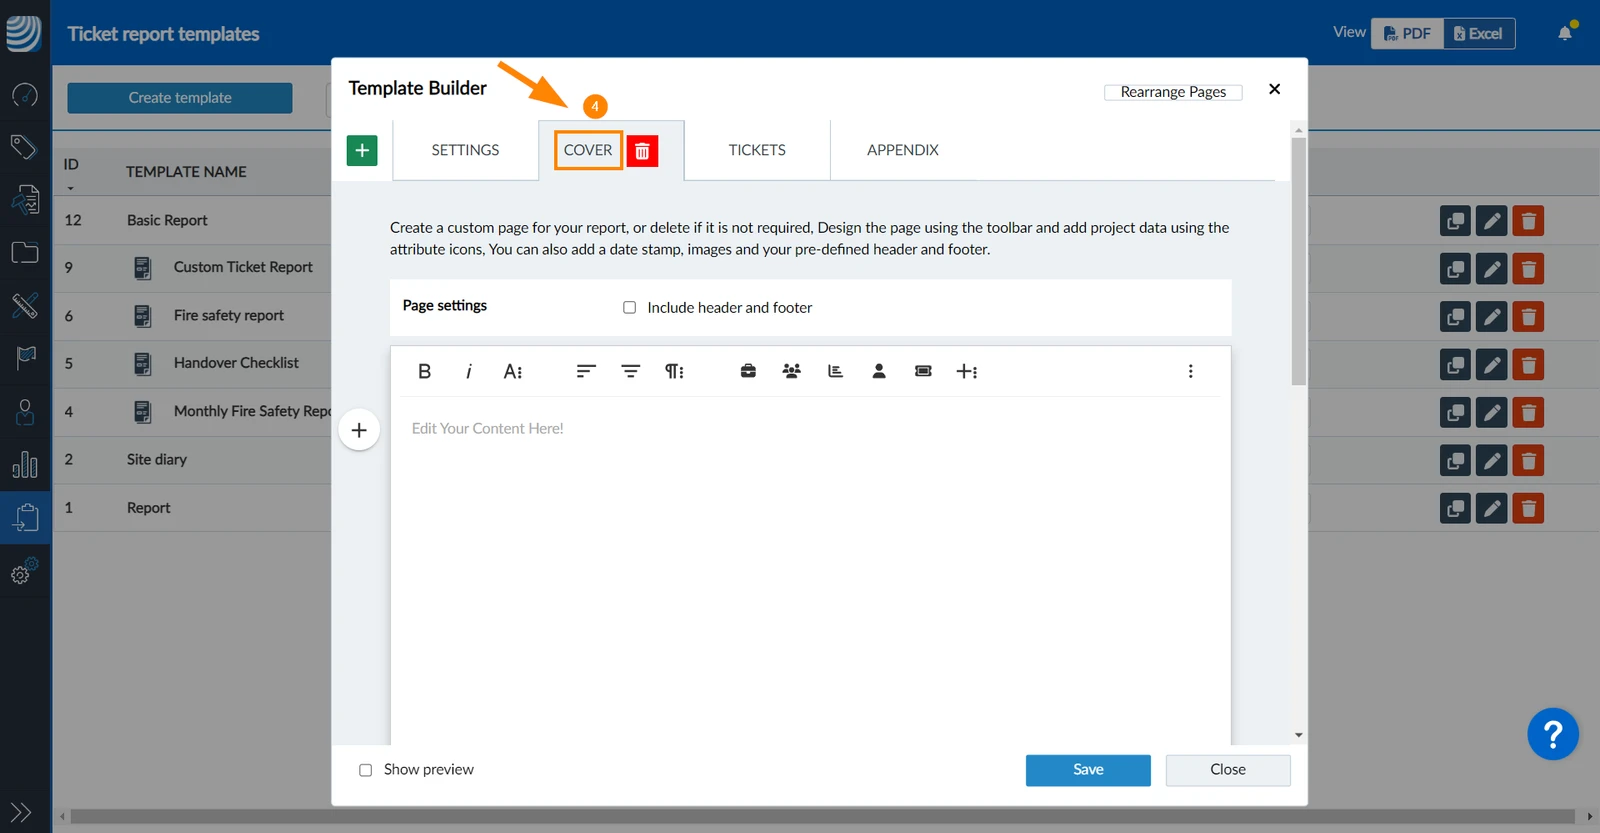Apply italic formatting in the editor
The image size is (1600, 833).
coord(468,371)
